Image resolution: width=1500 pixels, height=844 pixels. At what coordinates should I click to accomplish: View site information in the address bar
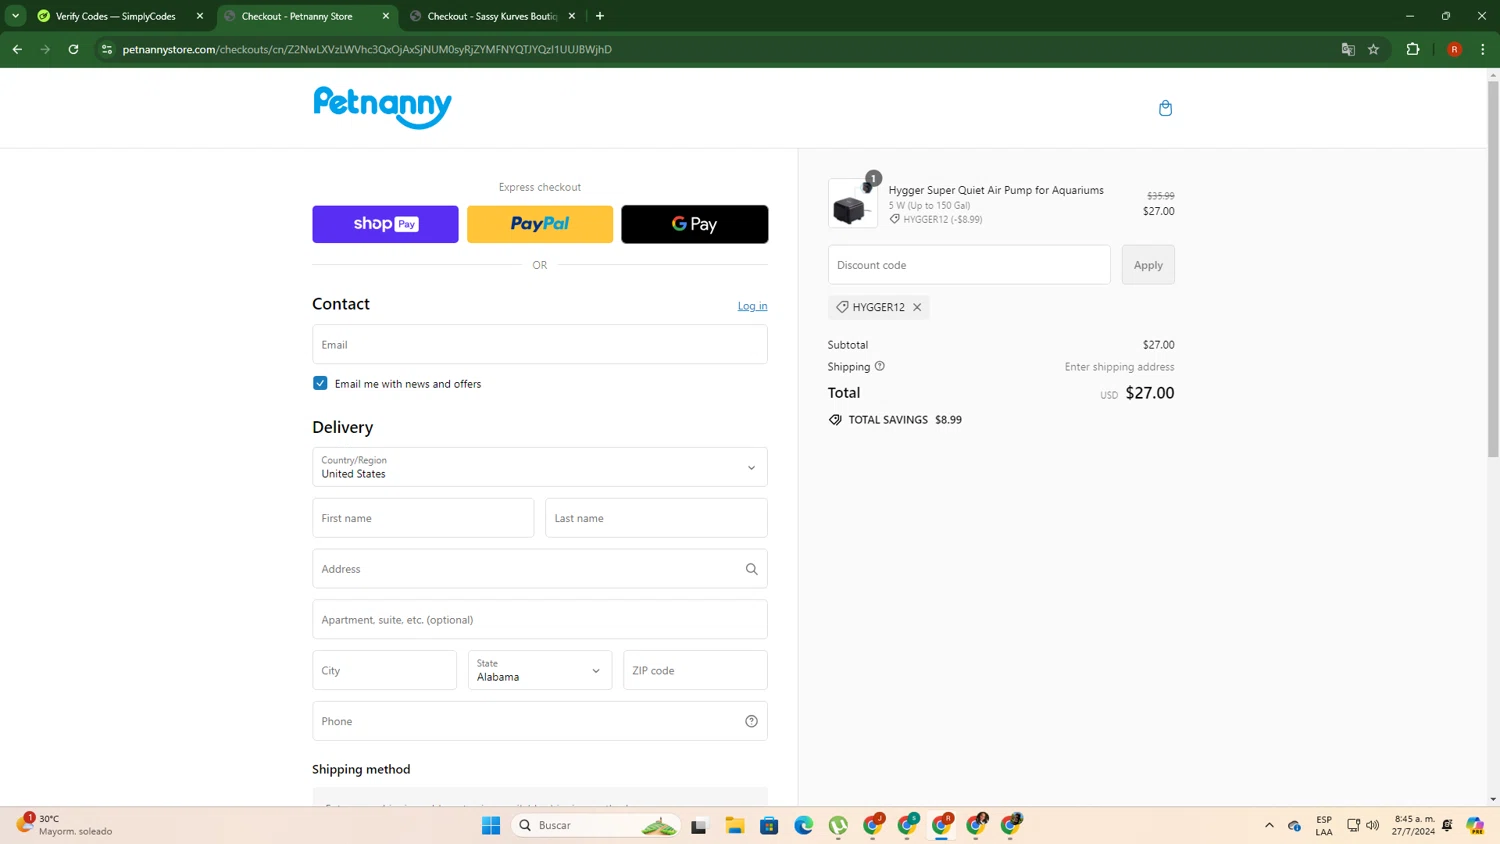[107, 49]
